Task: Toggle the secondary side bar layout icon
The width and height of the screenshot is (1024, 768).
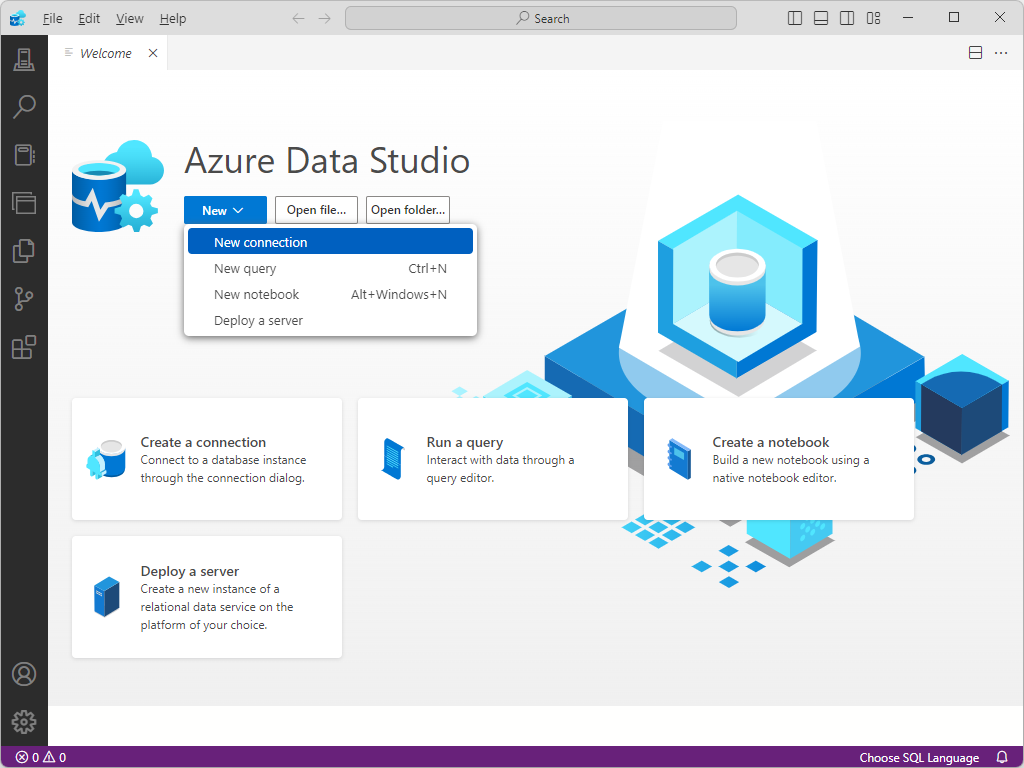Action: (x=847, y=18)
